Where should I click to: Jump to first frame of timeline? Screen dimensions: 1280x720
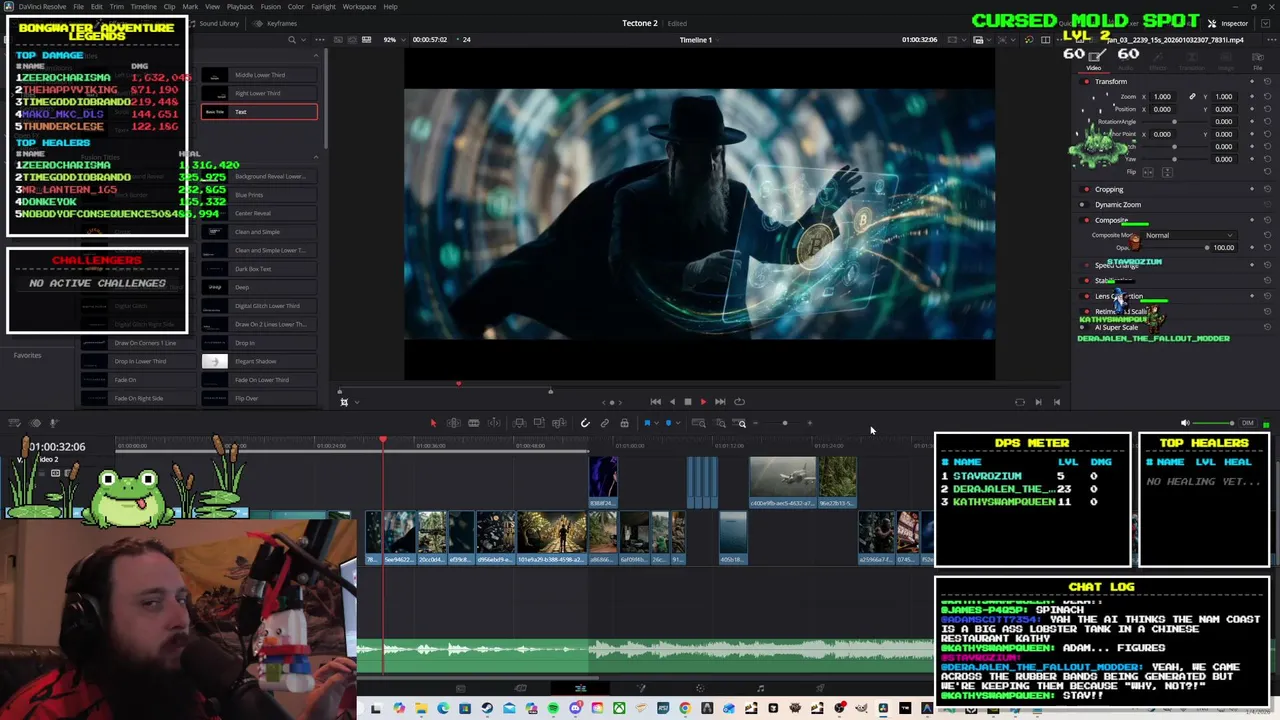tap(655, 402)
